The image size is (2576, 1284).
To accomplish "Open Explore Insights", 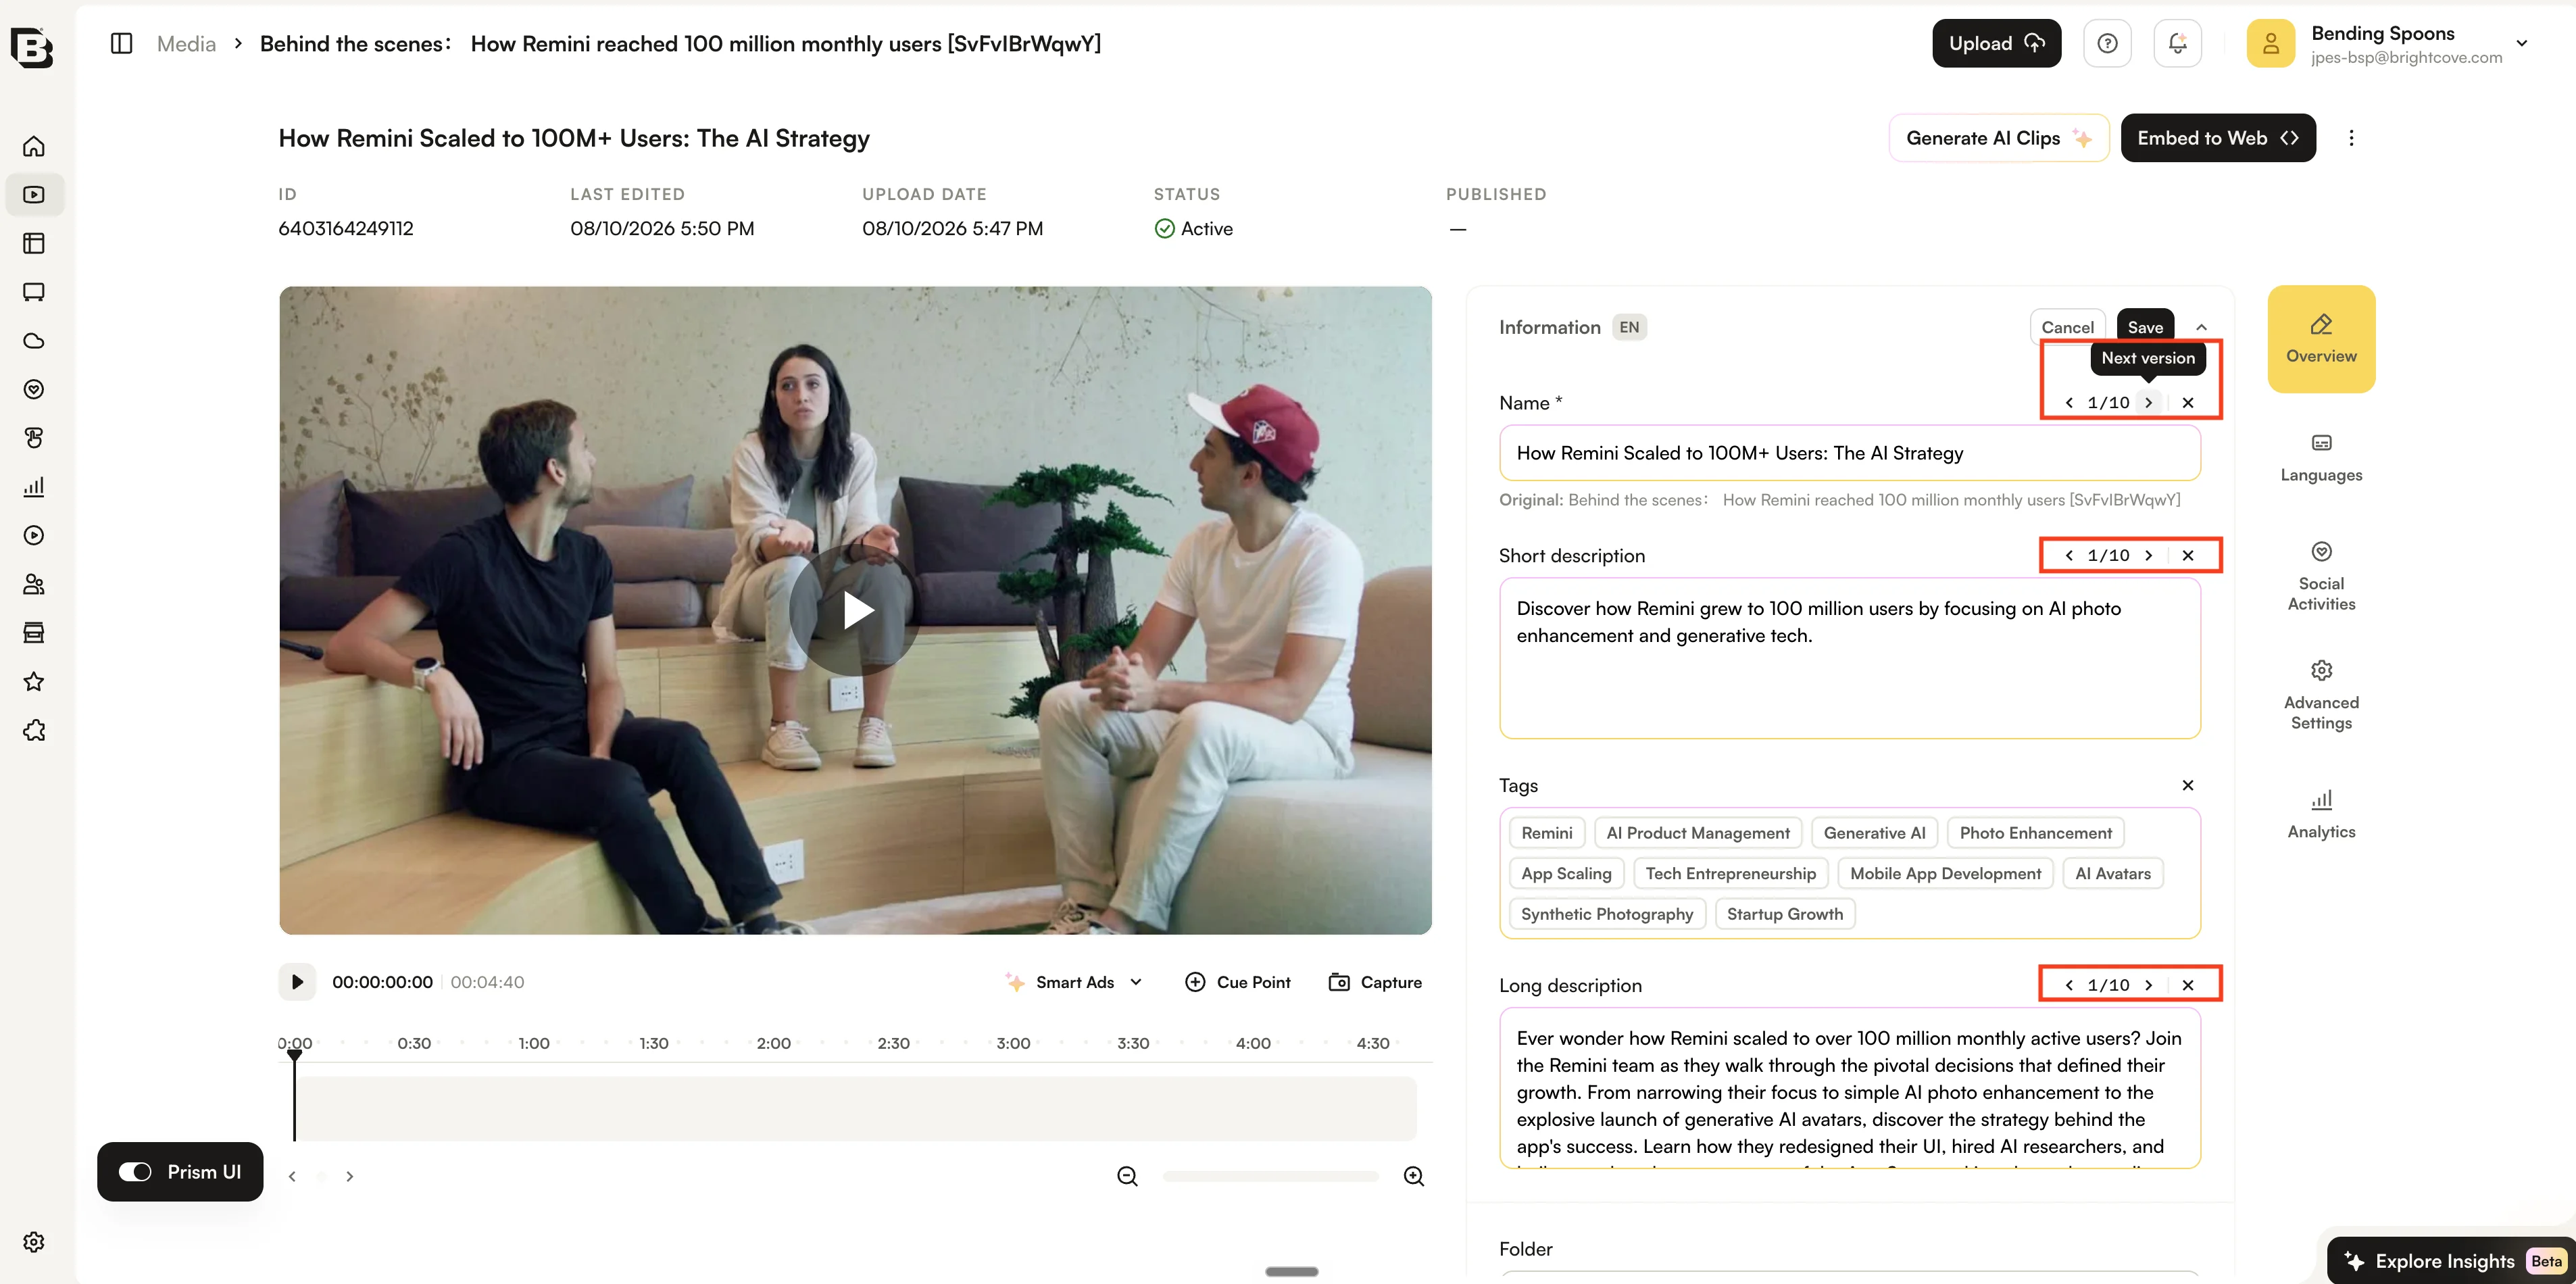I will point(2450,1261).
